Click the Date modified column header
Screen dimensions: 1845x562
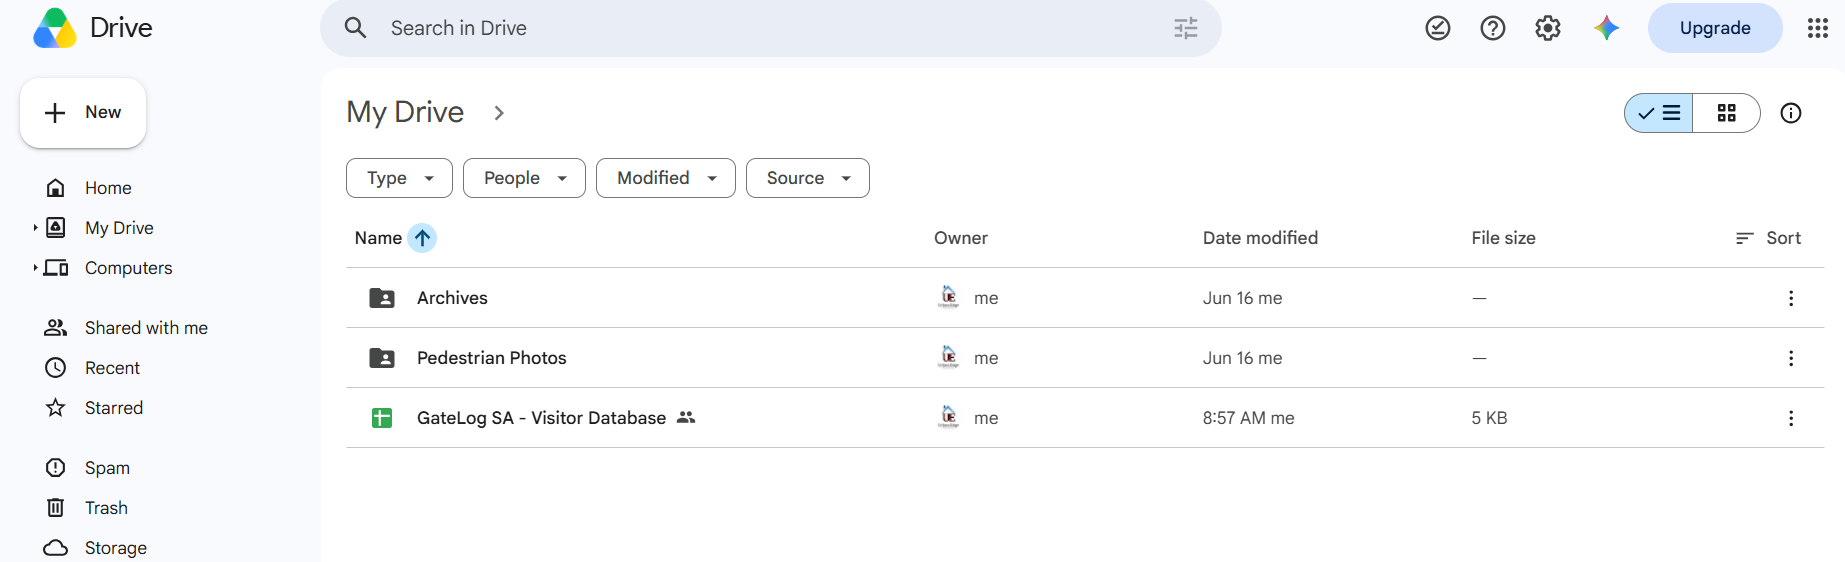pos(1260,238)
